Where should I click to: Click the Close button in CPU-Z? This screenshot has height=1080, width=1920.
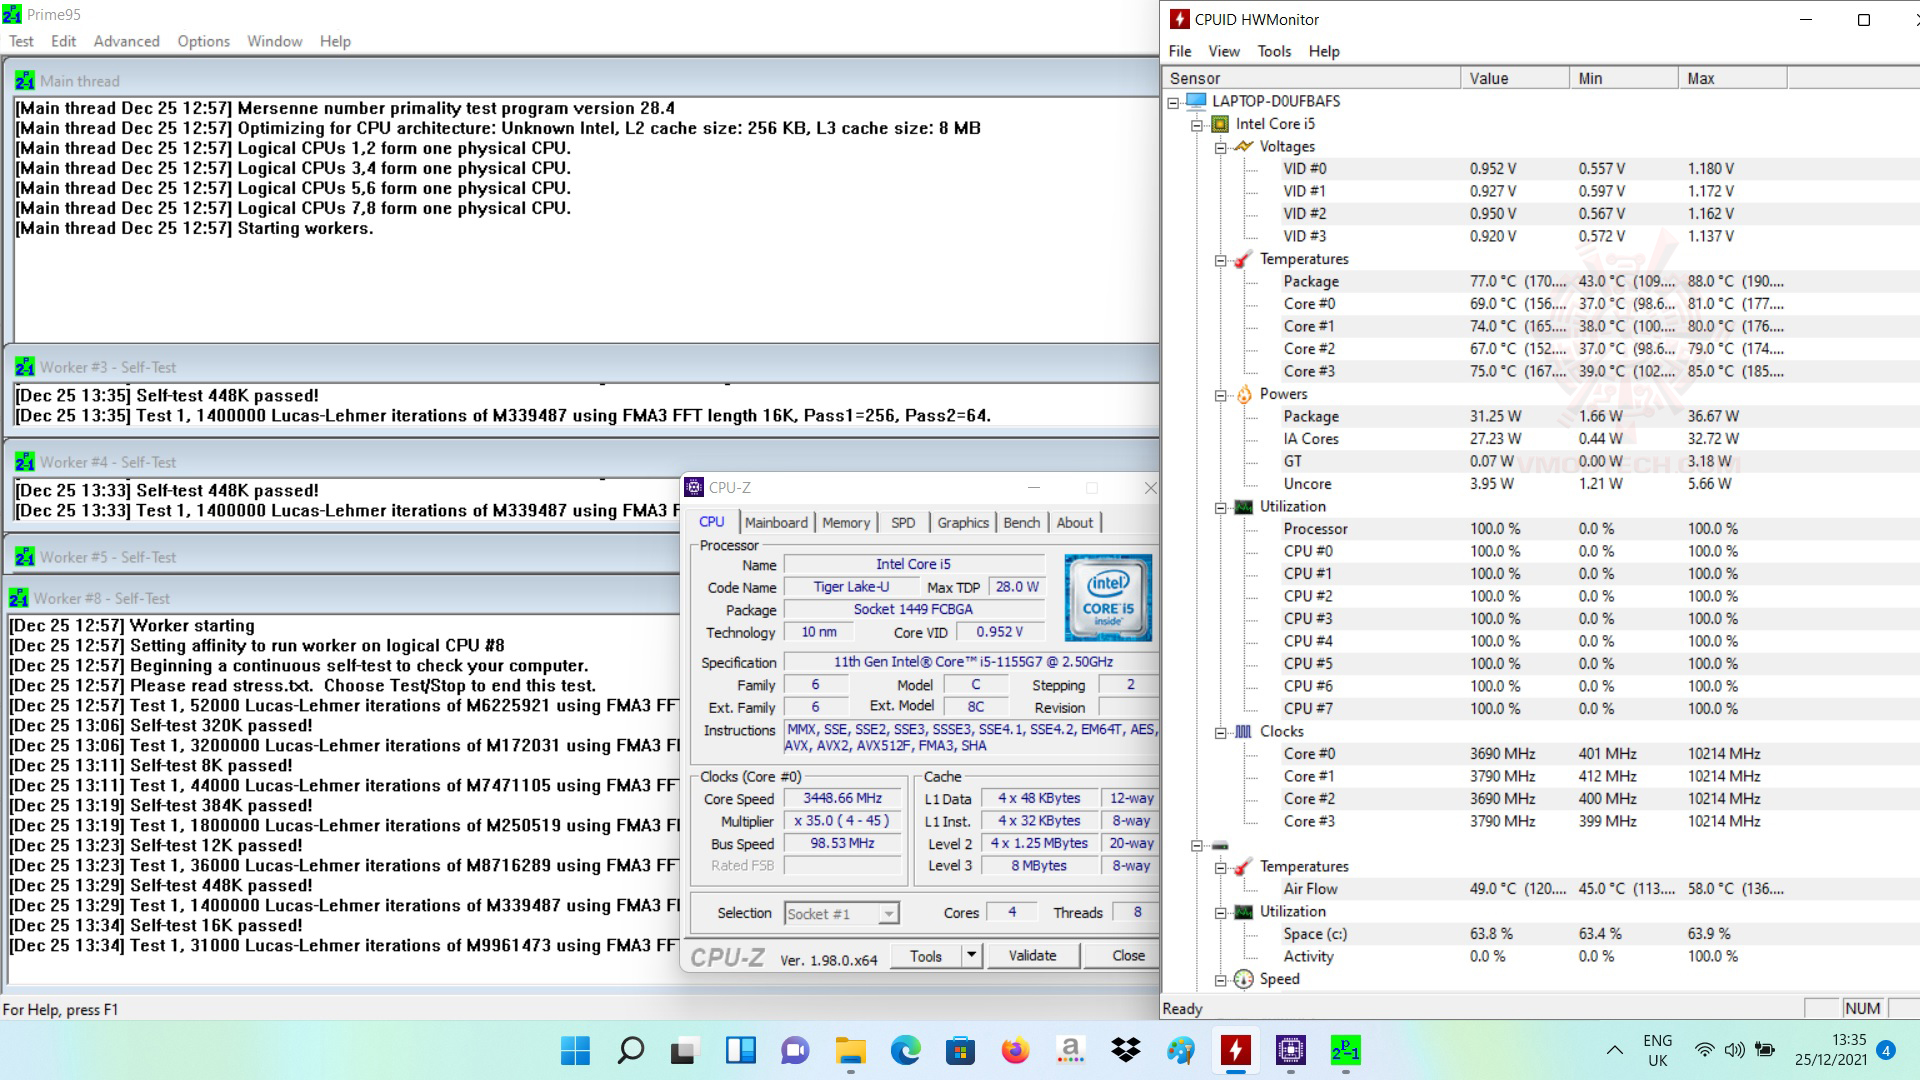[1127, 955]
